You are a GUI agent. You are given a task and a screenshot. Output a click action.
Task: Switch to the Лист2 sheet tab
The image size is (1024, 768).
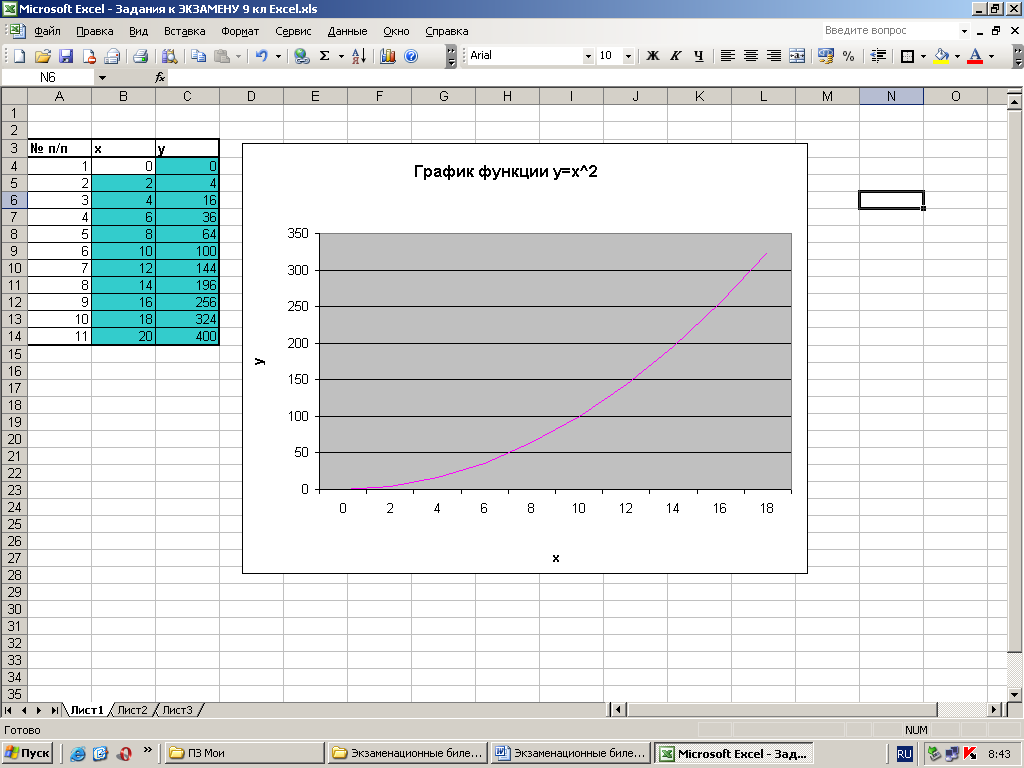click(133, 710)
